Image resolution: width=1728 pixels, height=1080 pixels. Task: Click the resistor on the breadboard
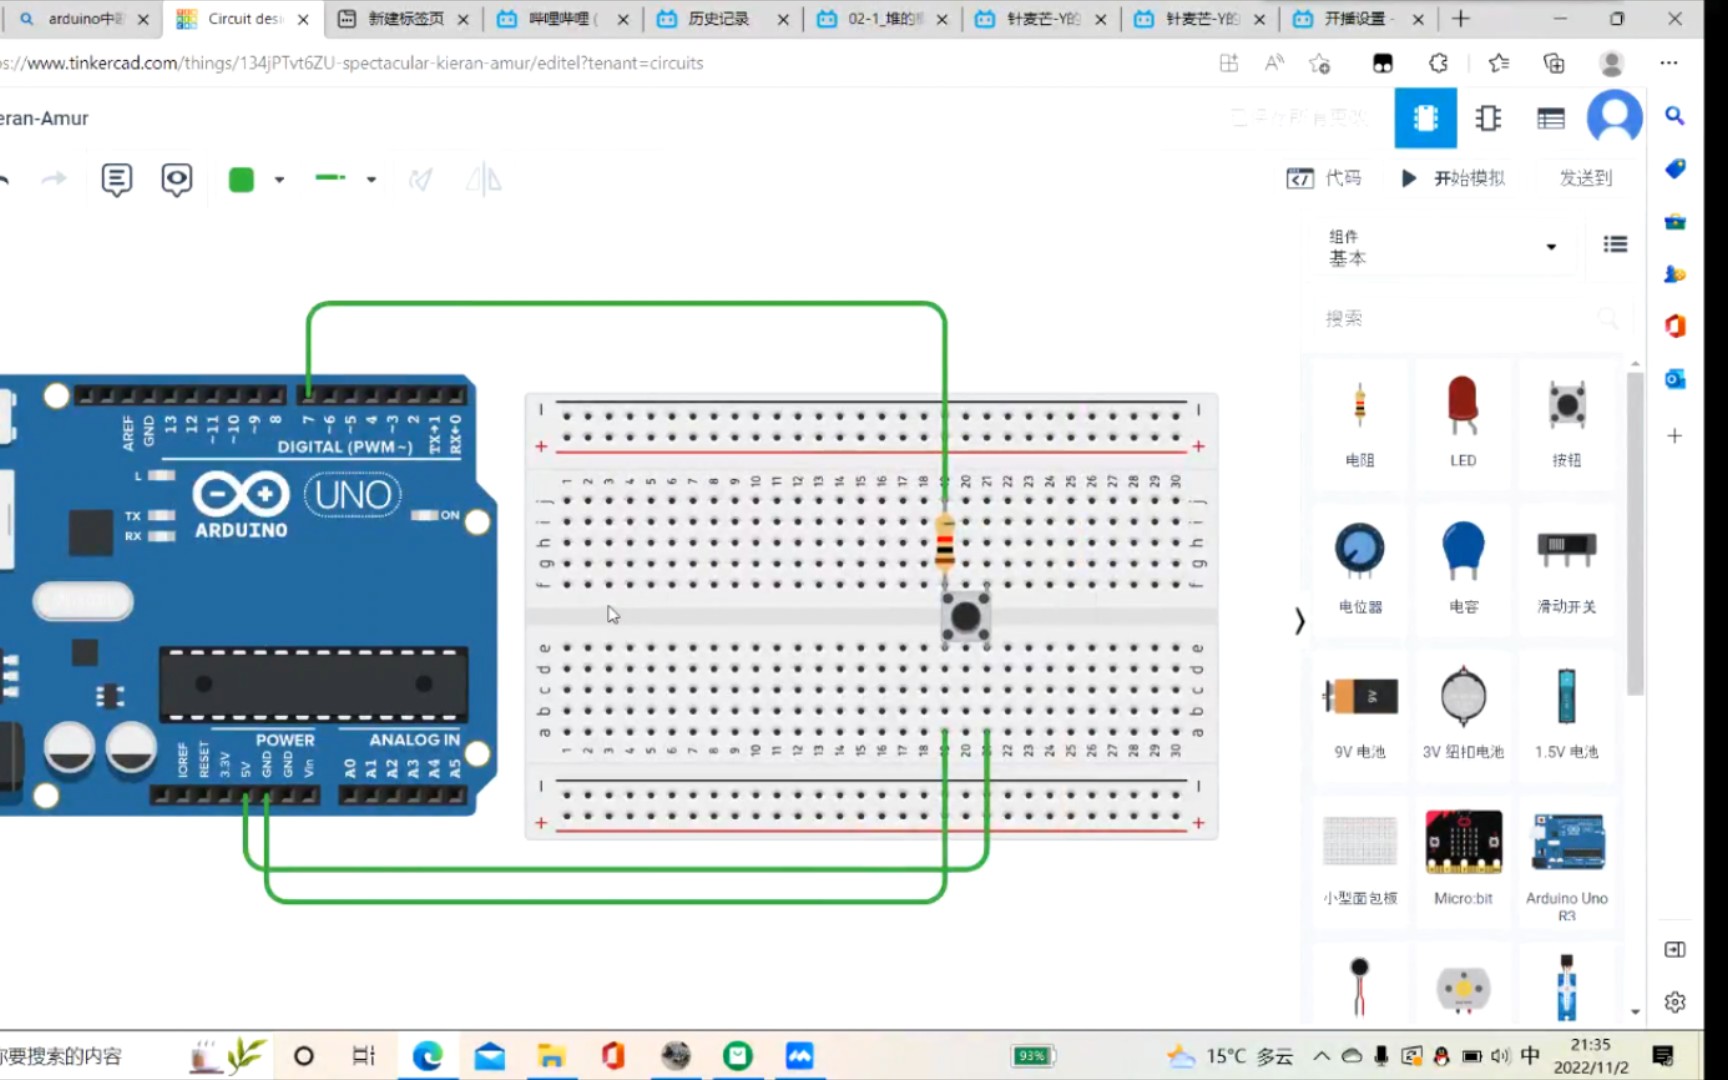[944, 543]
